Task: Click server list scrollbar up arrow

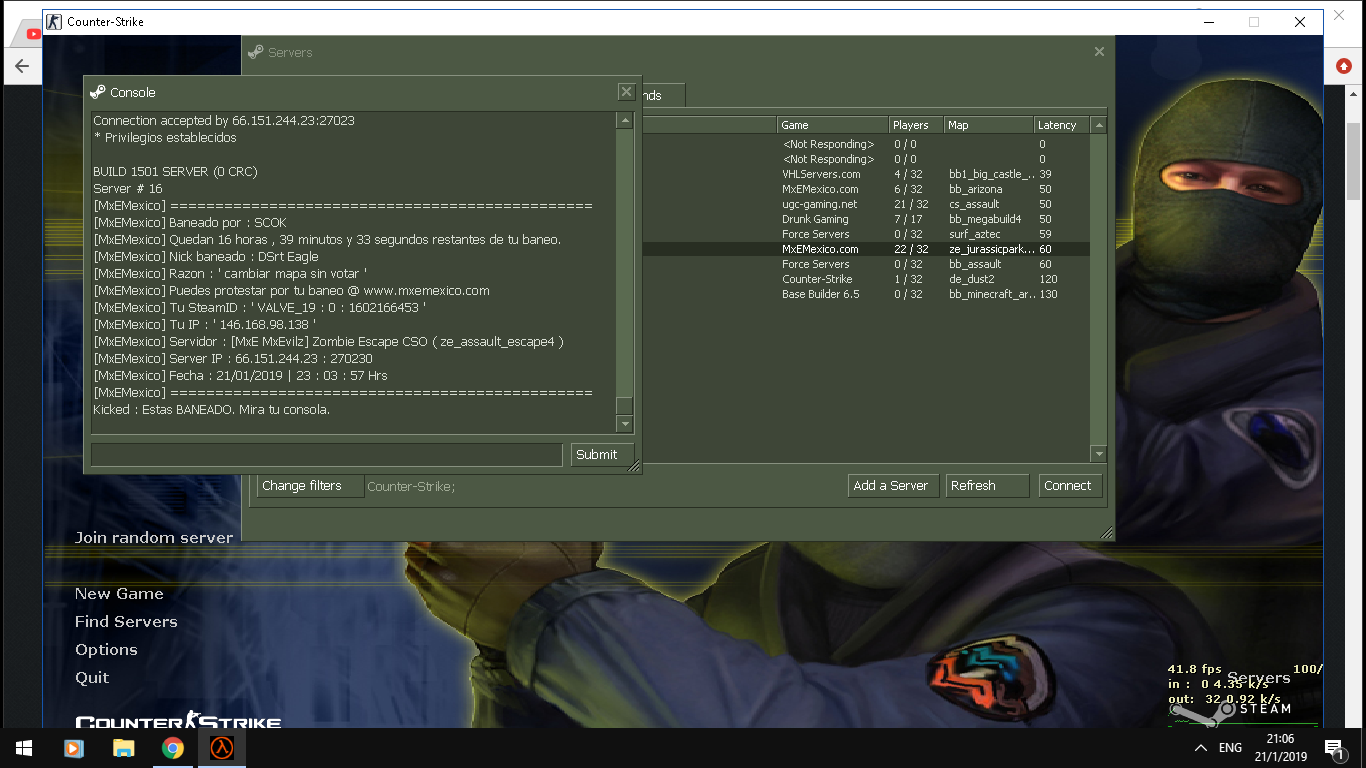Action: [x=1099, y=125]
